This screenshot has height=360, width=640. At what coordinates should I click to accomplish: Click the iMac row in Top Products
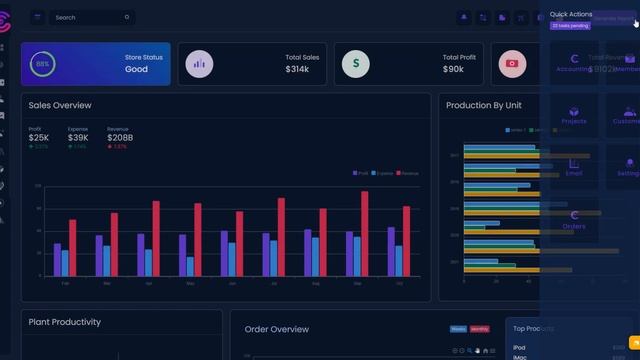pyautogui.click(x=569, y=357)
